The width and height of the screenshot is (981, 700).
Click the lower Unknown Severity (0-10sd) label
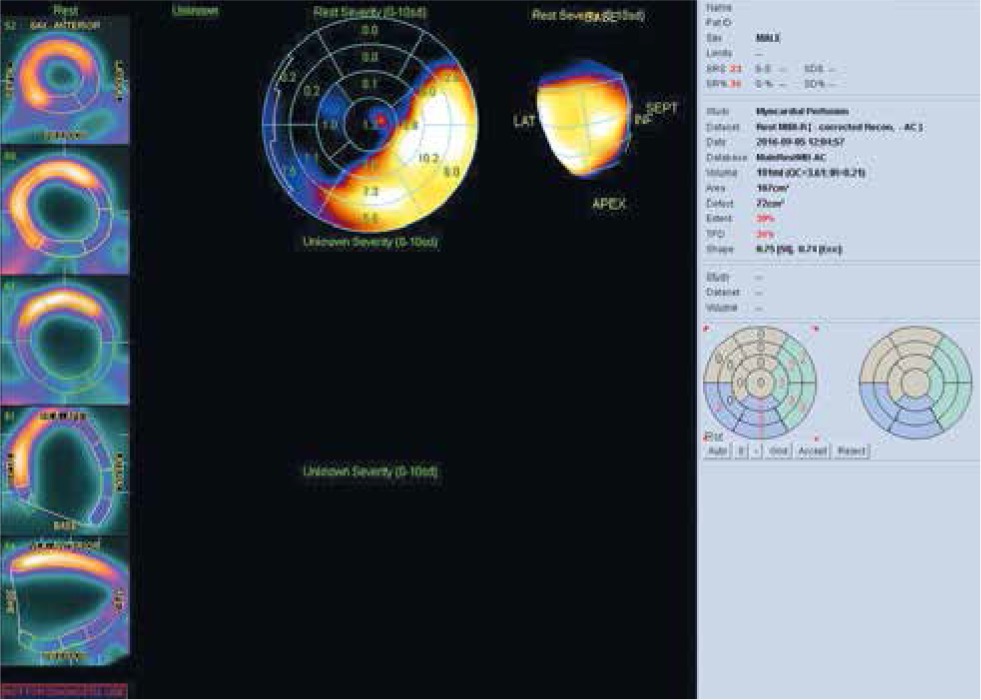(369, 471)
